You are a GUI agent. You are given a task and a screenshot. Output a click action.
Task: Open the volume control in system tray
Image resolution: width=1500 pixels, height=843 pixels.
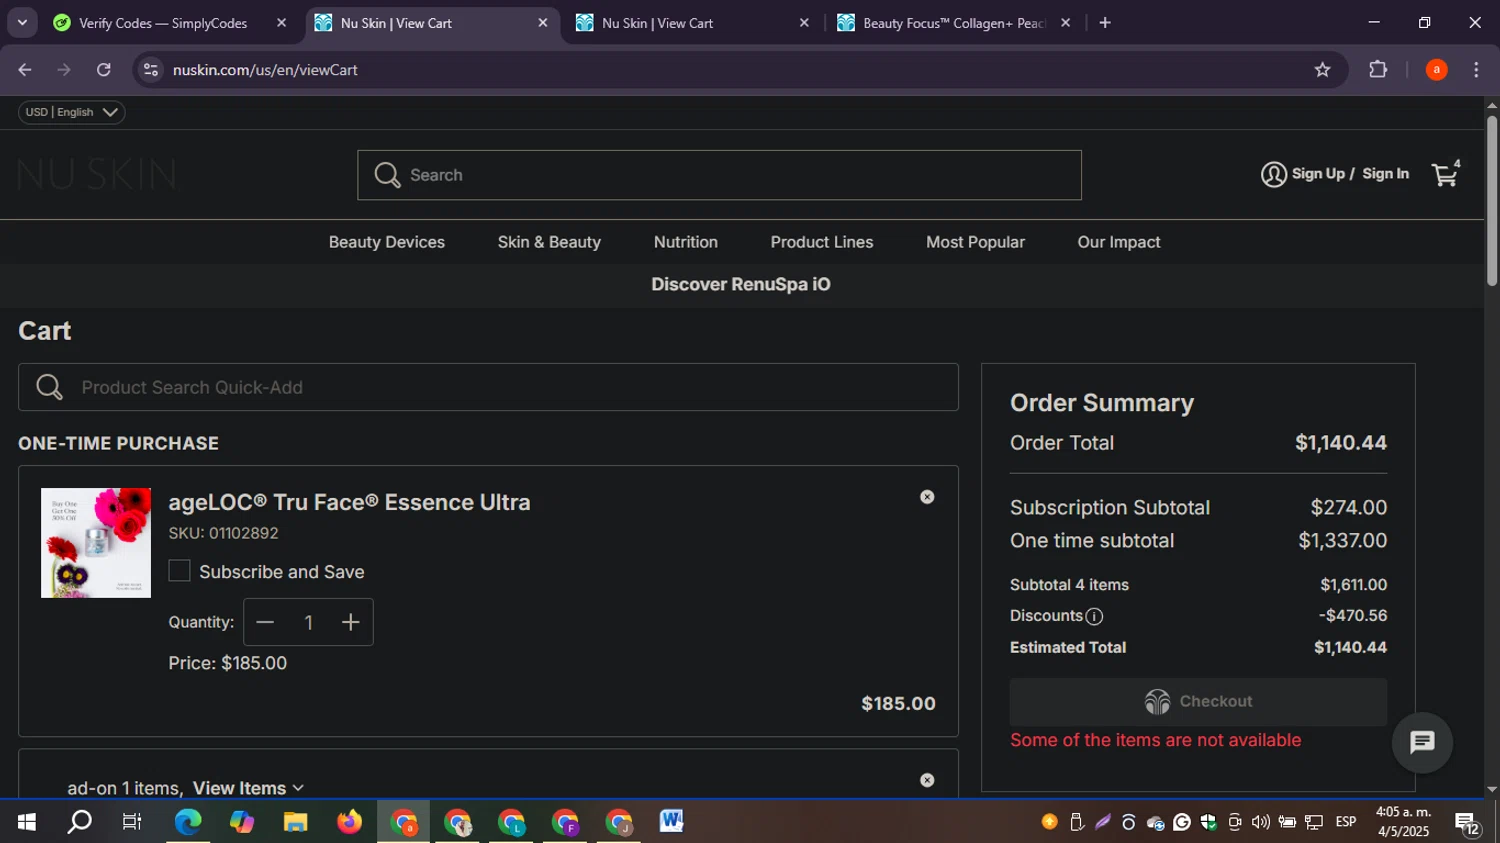1260,822
